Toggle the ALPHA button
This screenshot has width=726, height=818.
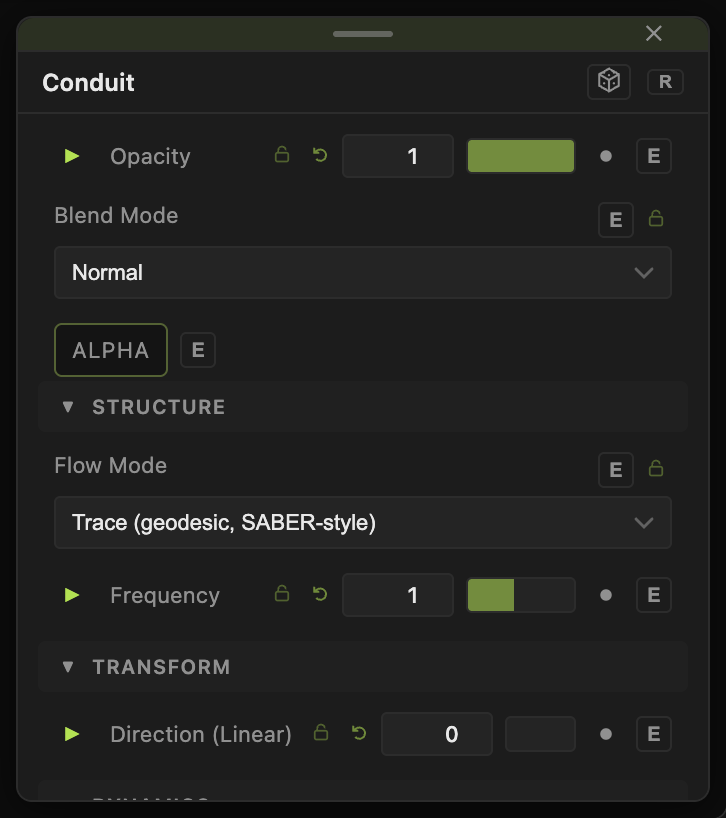click(x=111, y=350)
